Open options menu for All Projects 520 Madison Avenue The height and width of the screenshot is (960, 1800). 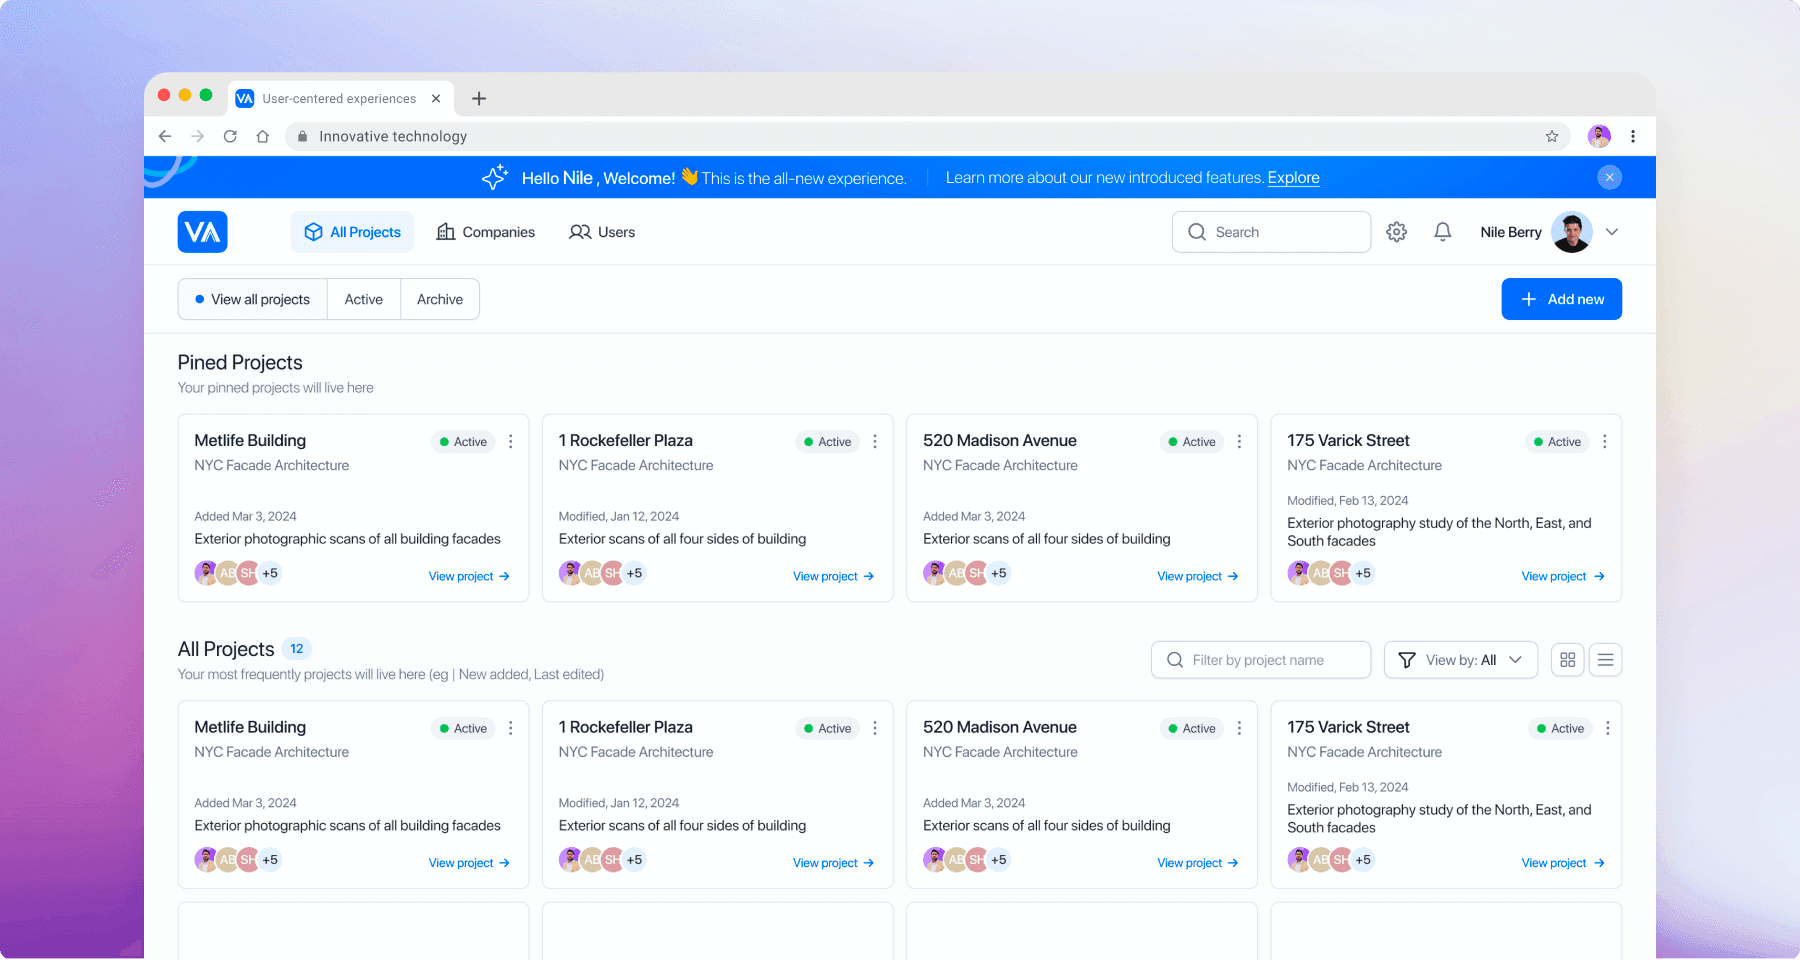click(x=1239, y=728)
